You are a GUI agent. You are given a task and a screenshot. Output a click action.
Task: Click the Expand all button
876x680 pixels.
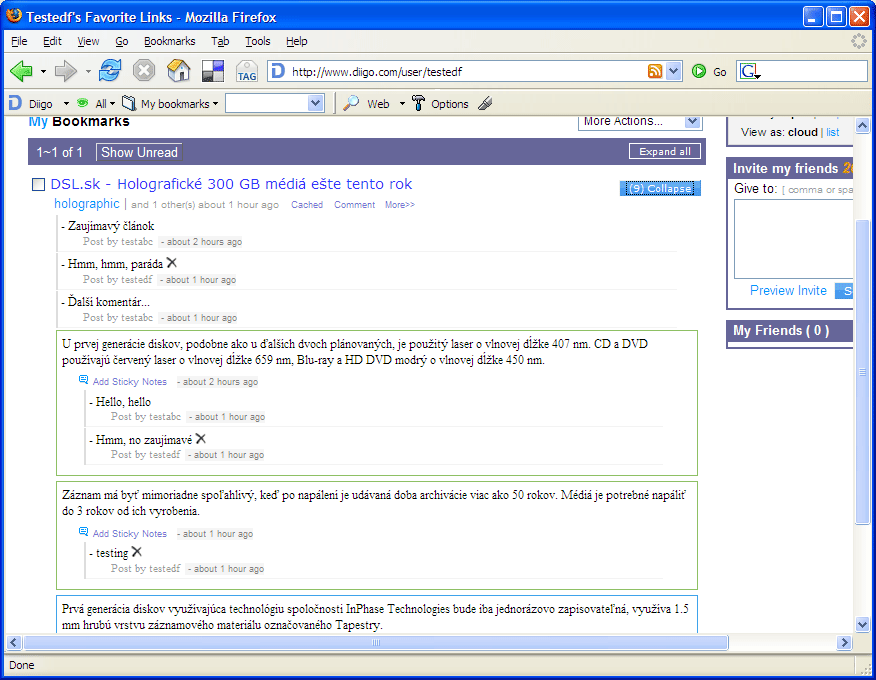click(x=665, y=151)
